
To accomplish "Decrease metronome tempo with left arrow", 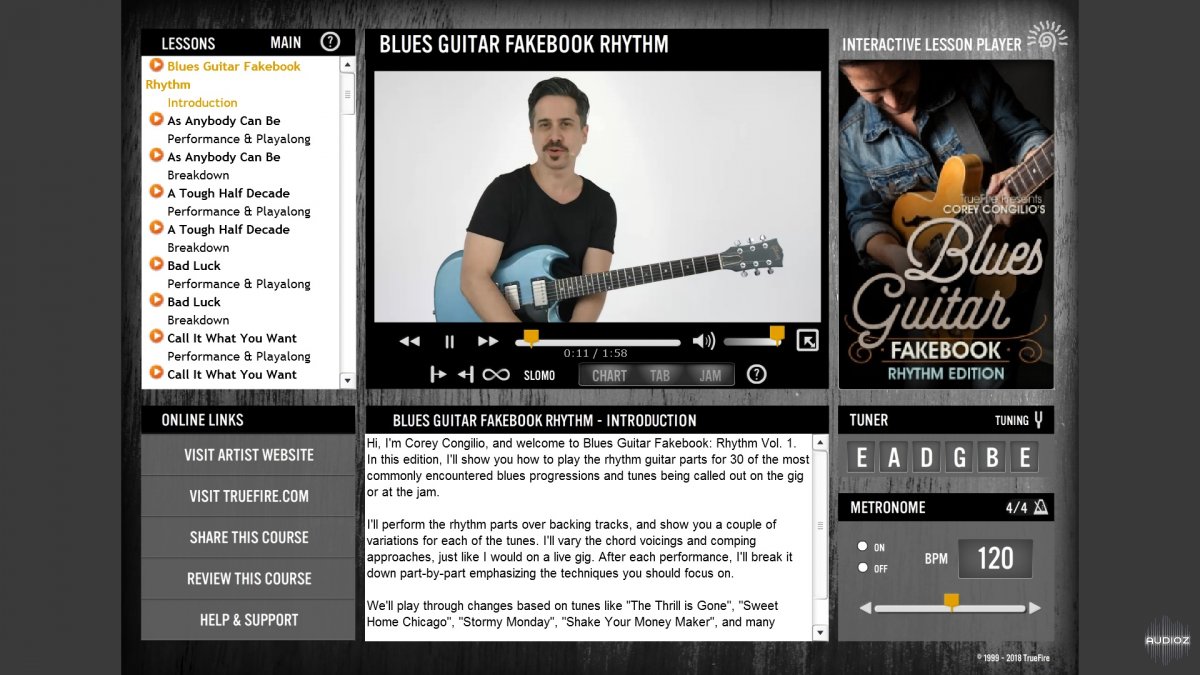I will point(866,607).
